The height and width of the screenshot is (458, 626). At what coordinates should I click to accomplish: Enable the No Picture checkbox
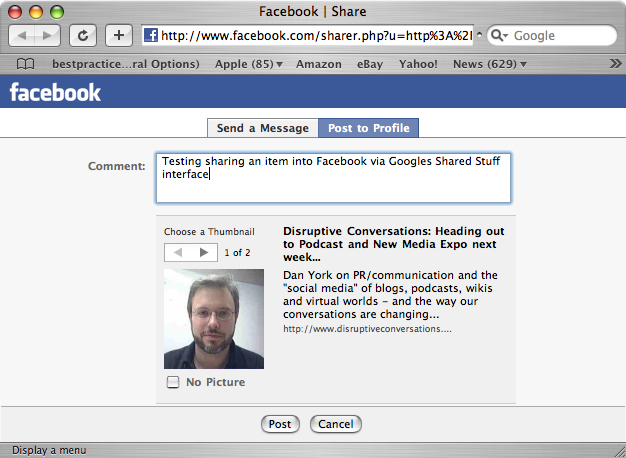pos(173,382)
